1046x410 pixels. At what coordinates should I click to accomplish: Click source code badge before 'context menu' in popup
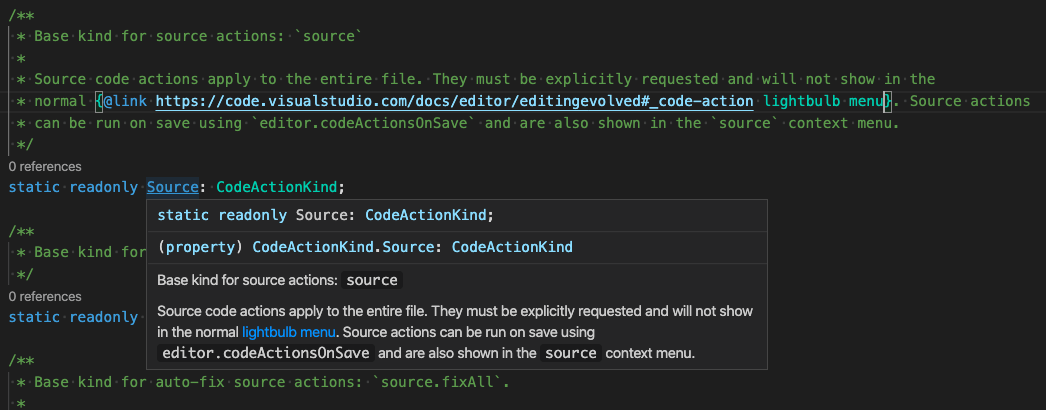click(x=573, y=354)
